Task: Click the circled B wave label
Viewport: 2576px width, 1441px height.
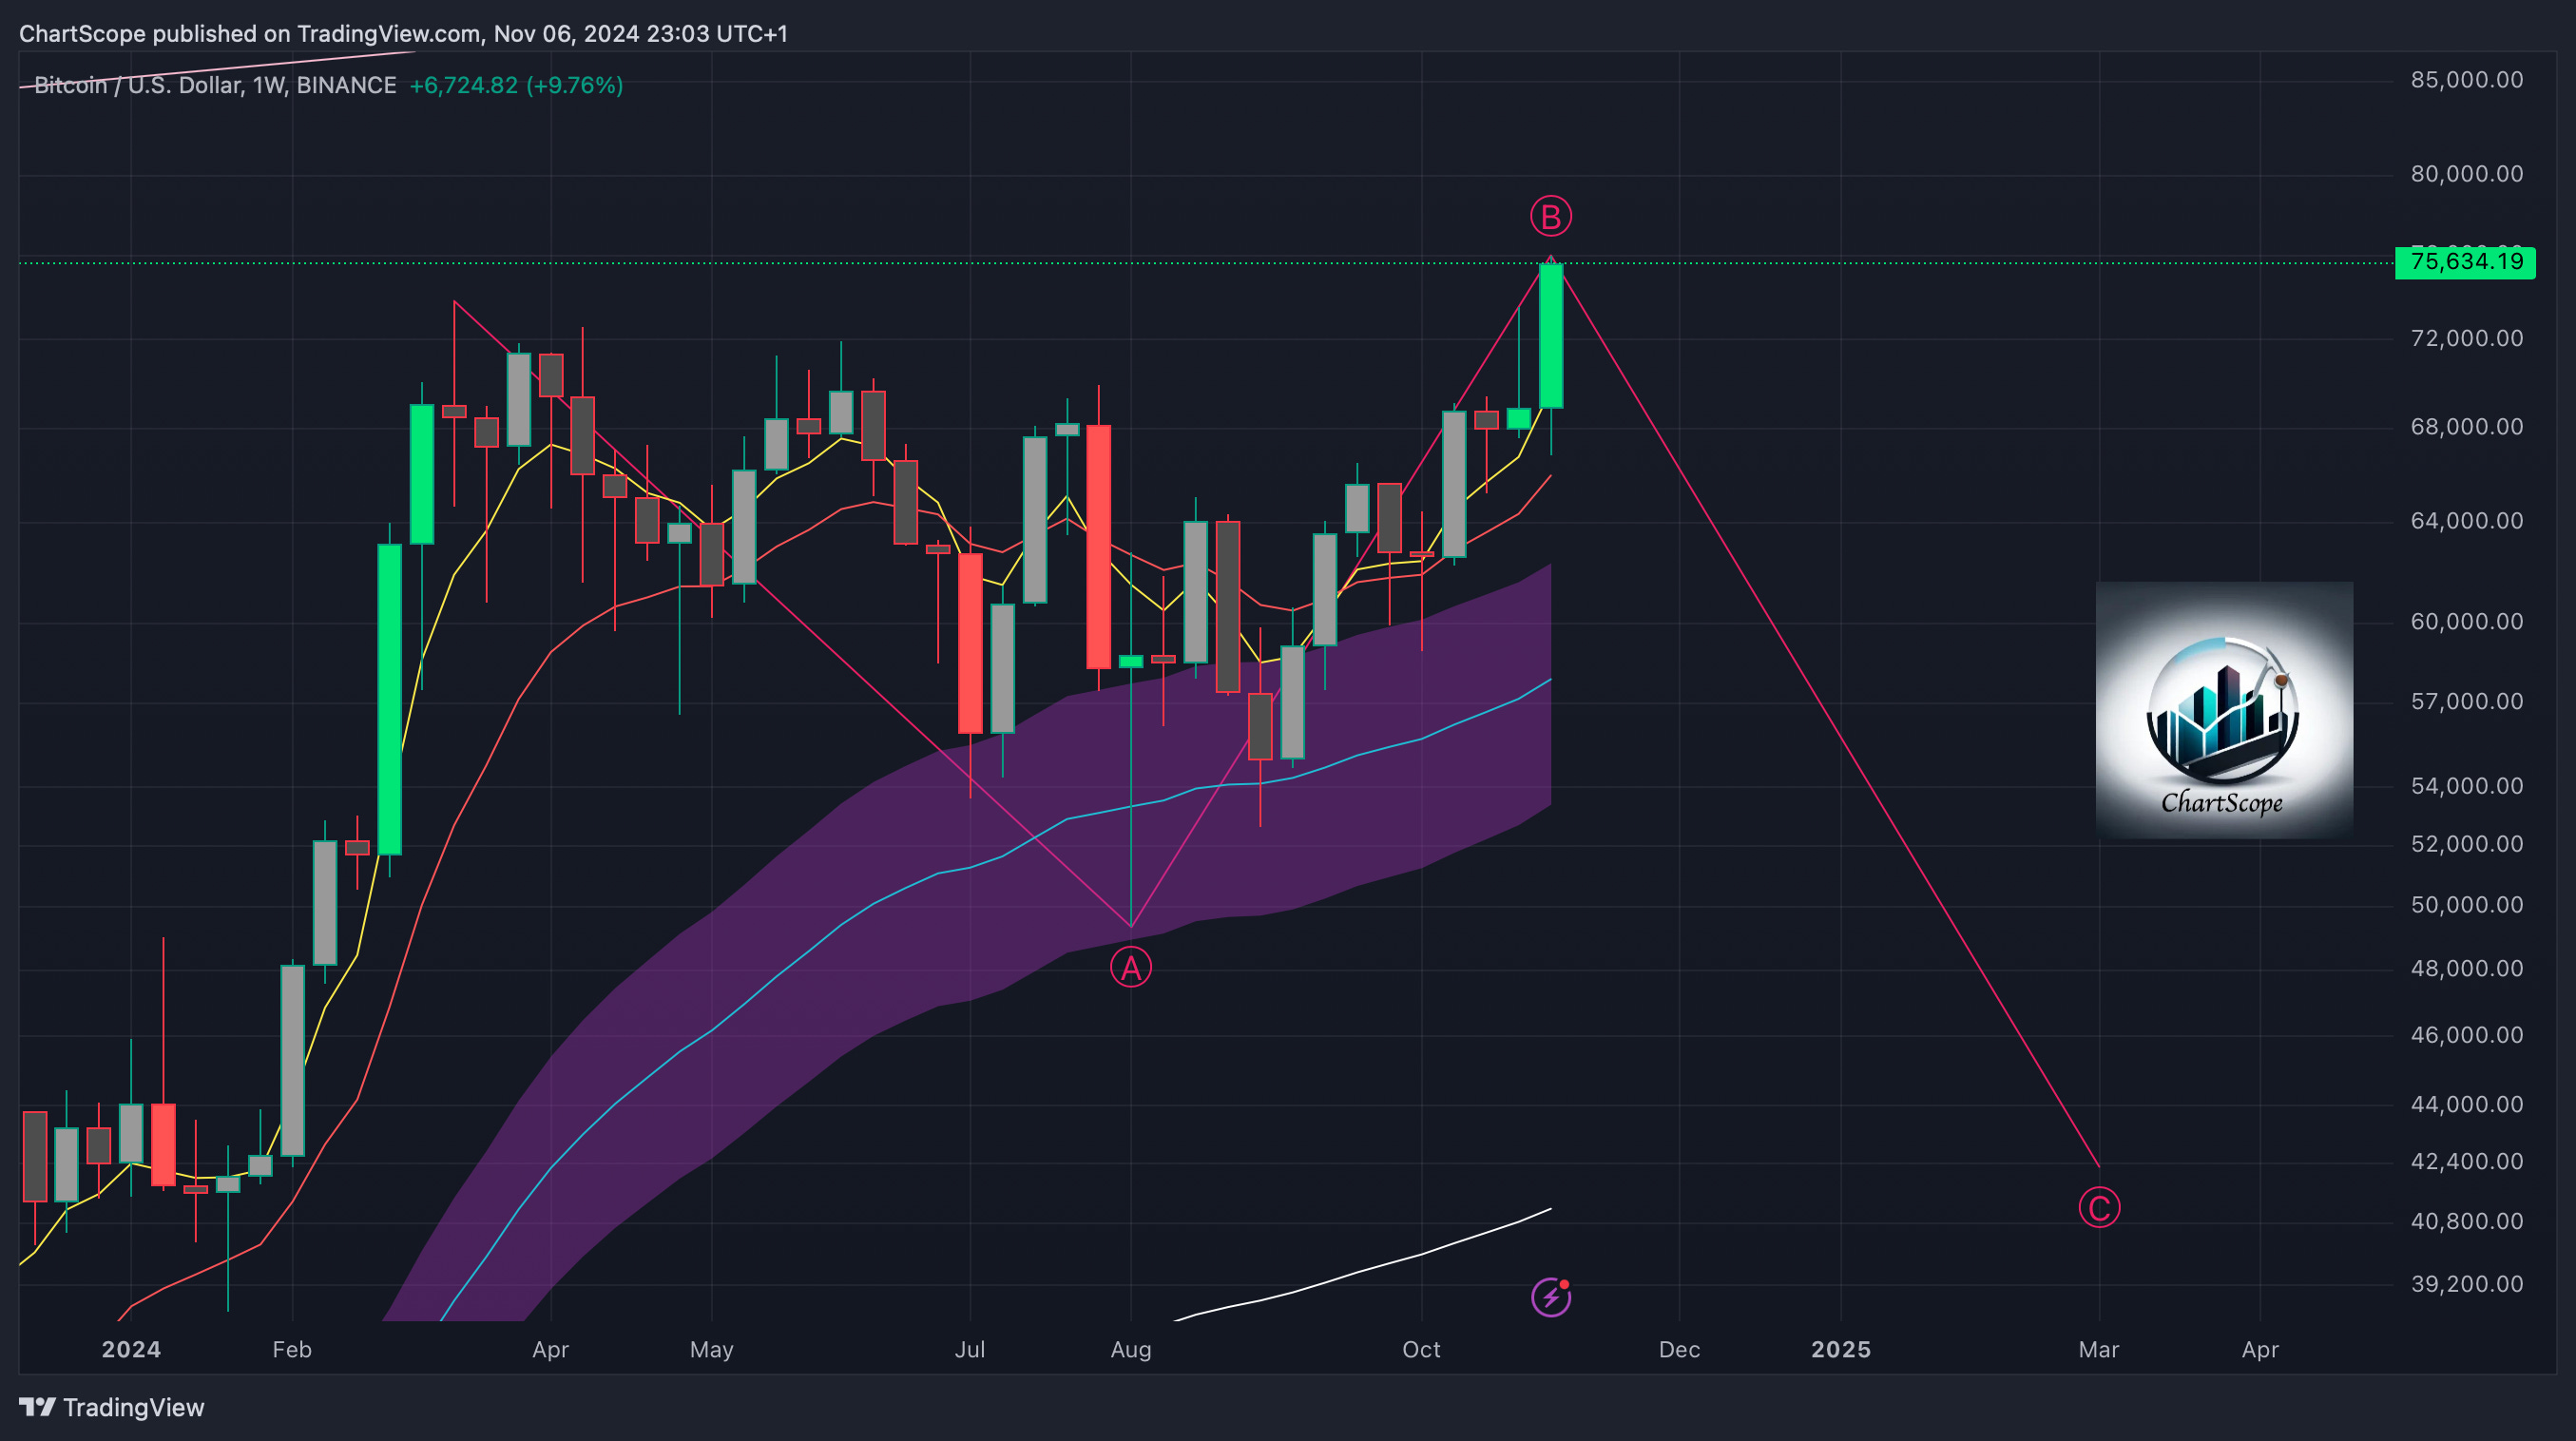Action: [1550, 217]
